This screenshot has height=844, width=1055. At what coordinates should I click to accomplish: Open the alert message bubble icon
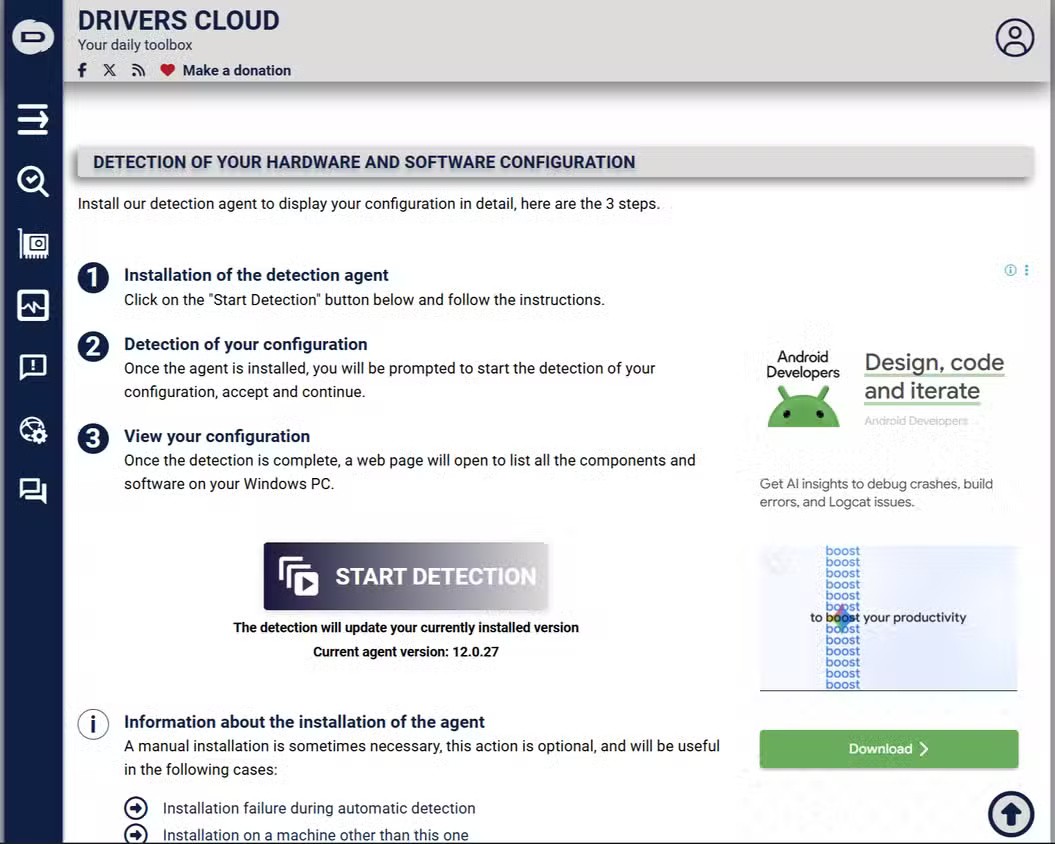(32, 367)
